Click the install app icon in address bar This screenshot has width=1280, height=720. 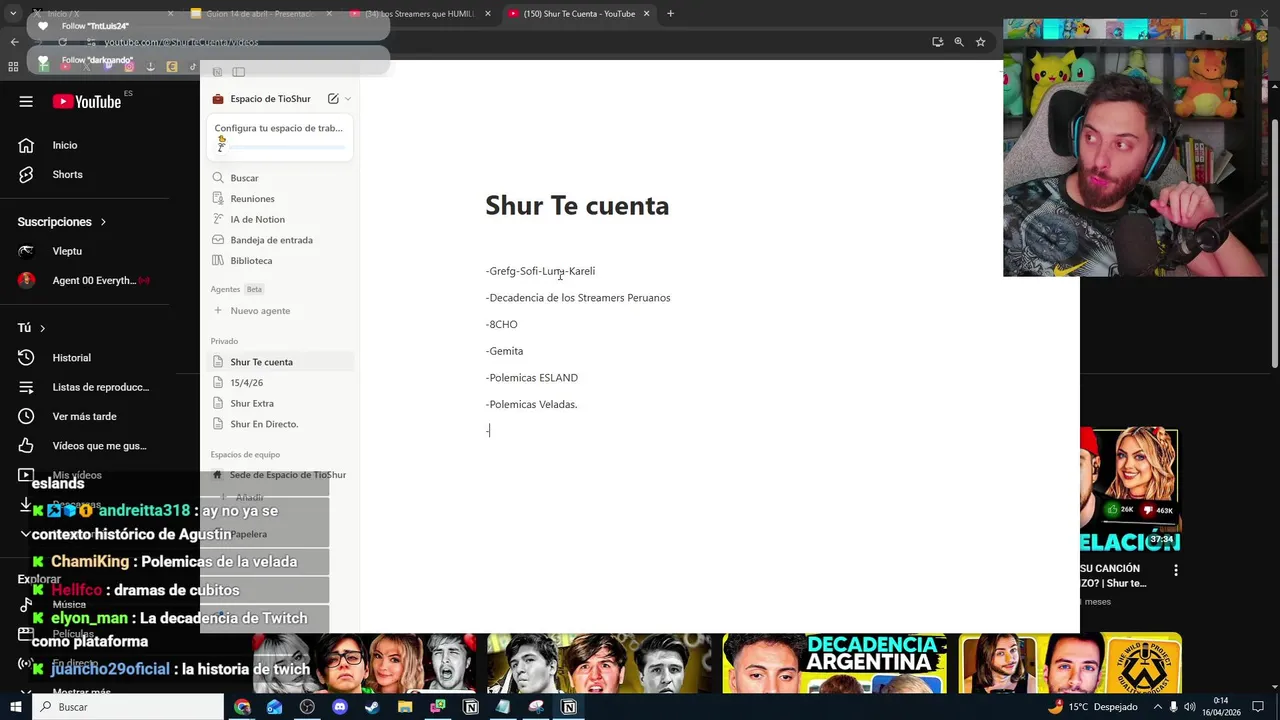[937, 42]
